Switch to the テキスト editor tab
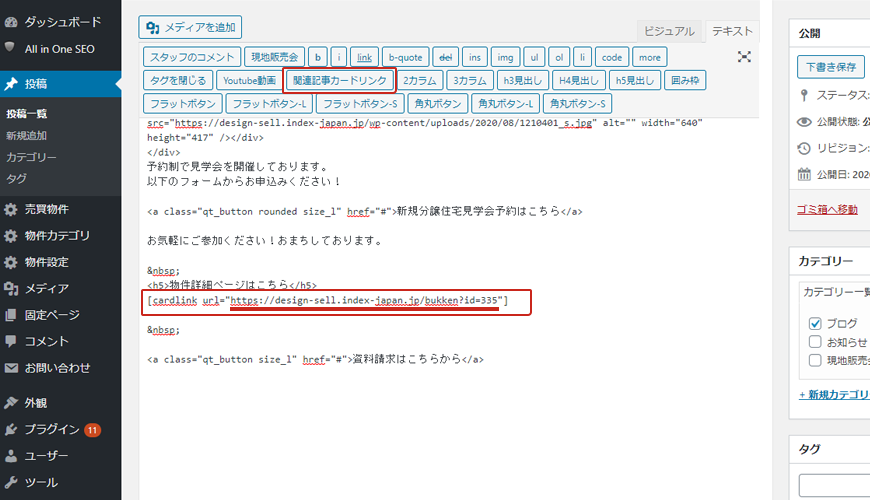The height and width of the screenshot is (500, 870). pos(732,32)
